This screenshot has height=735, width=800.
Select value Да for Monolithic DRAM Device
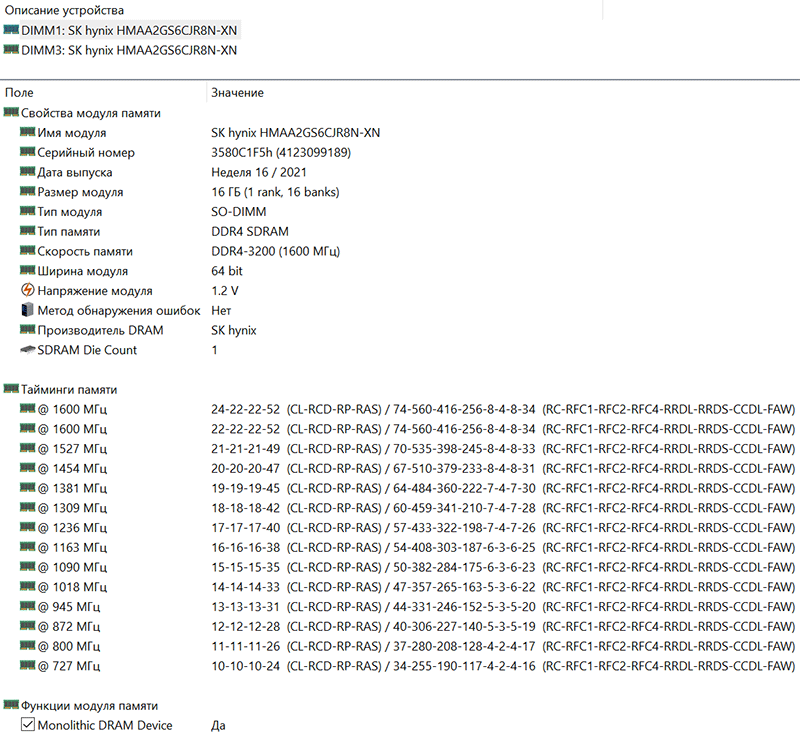click(218, 726)
